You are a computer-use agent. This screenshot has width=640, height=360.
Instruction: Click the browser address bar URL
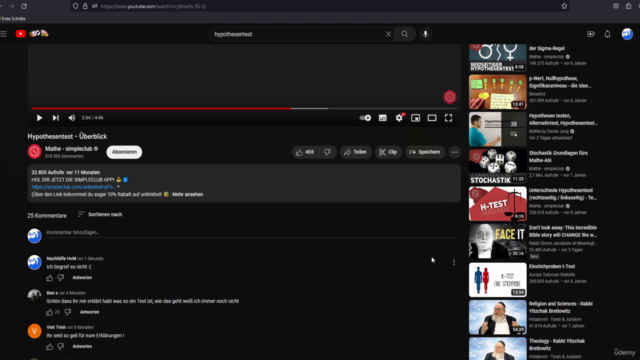click(x=153, y=6)
